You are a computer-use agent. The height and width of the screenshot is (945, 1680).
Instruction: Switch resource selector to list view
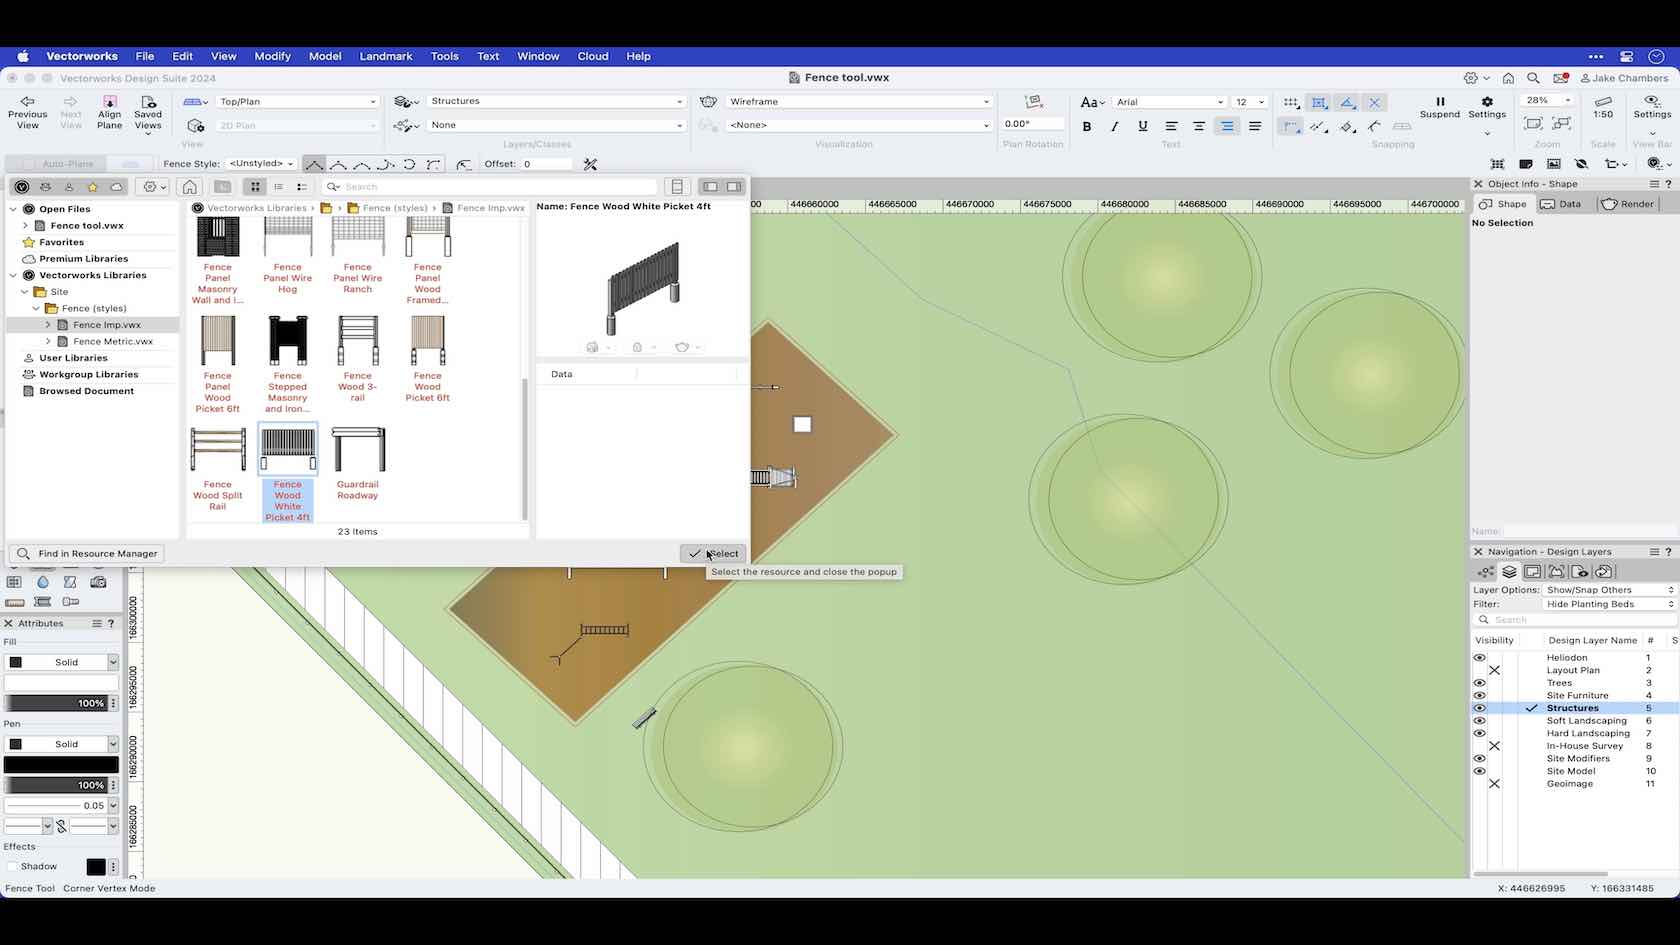click(x=278, y=187)
